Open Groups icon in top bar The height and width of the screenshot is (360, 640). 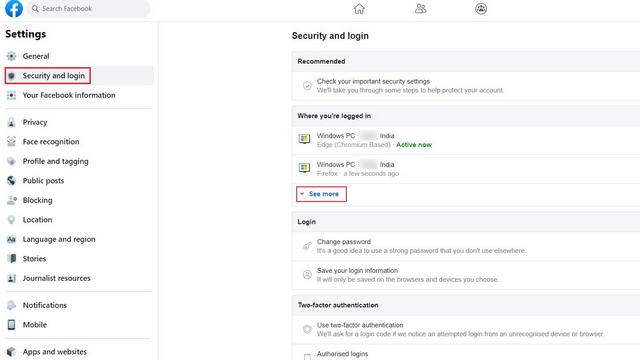click(481, 9)
